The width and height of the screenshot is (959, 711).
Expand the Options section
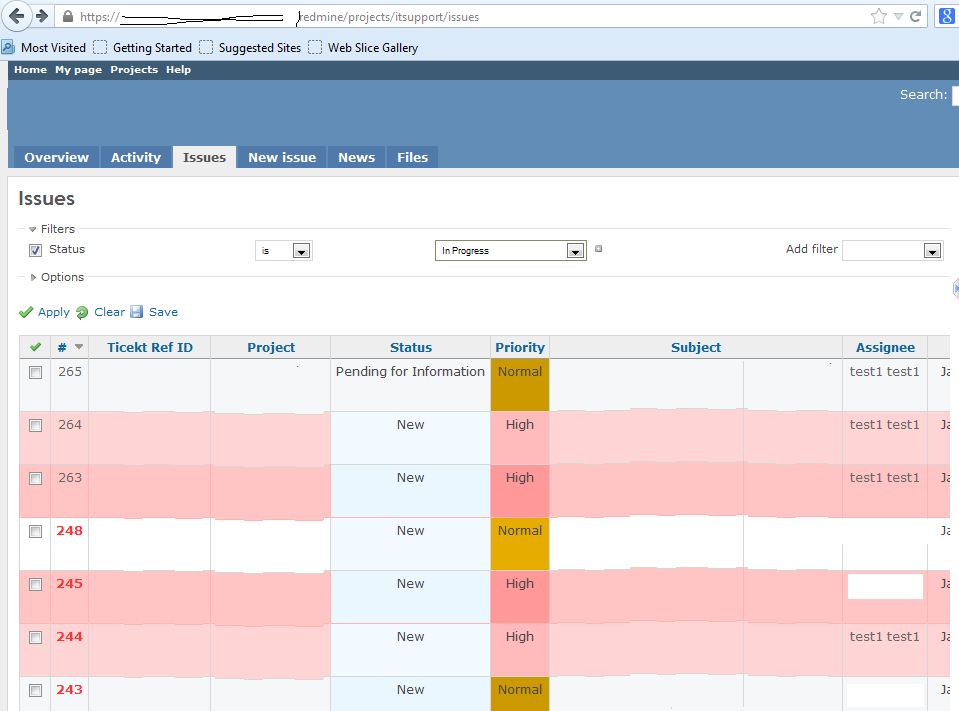(57, 277)
